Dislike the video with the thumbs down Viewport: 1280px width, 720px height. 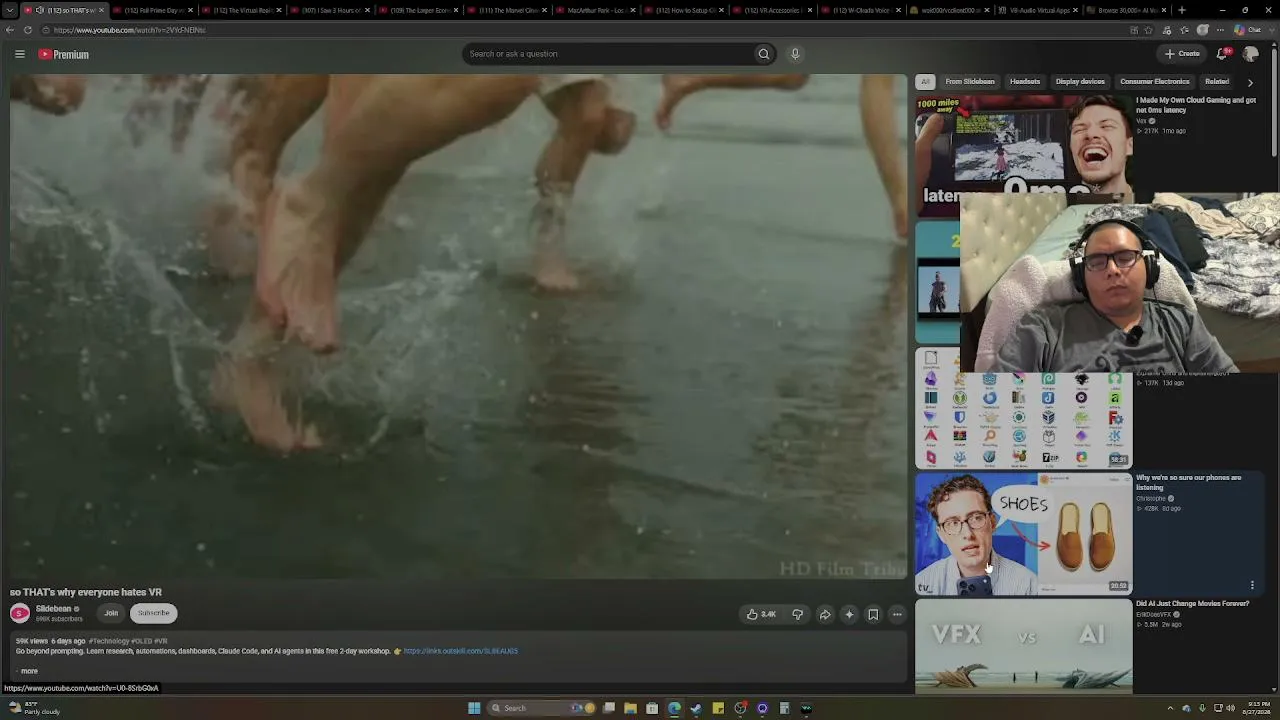(x=797, y=614)
